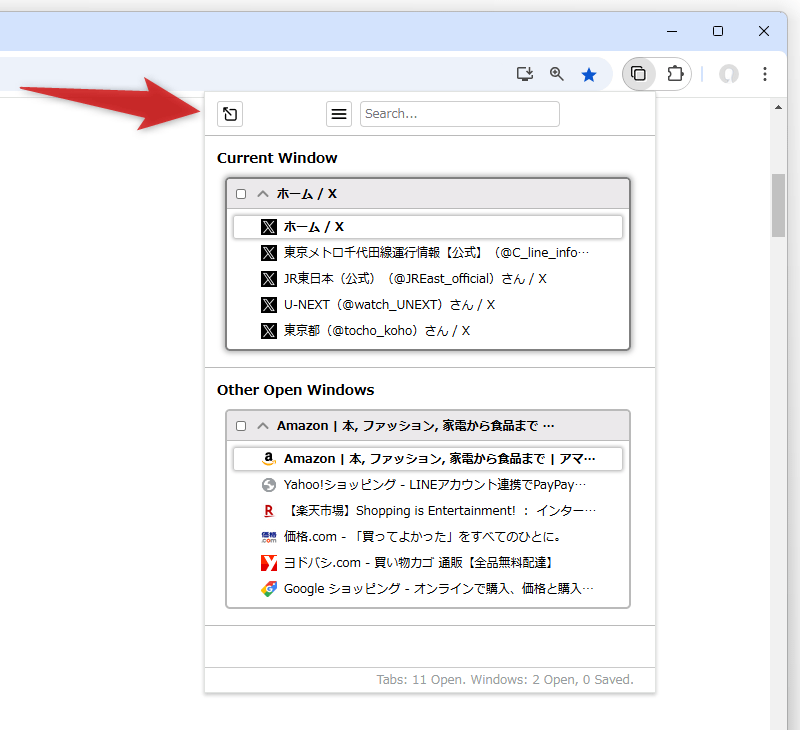Click the X favicon of 東京都 row

269,331
